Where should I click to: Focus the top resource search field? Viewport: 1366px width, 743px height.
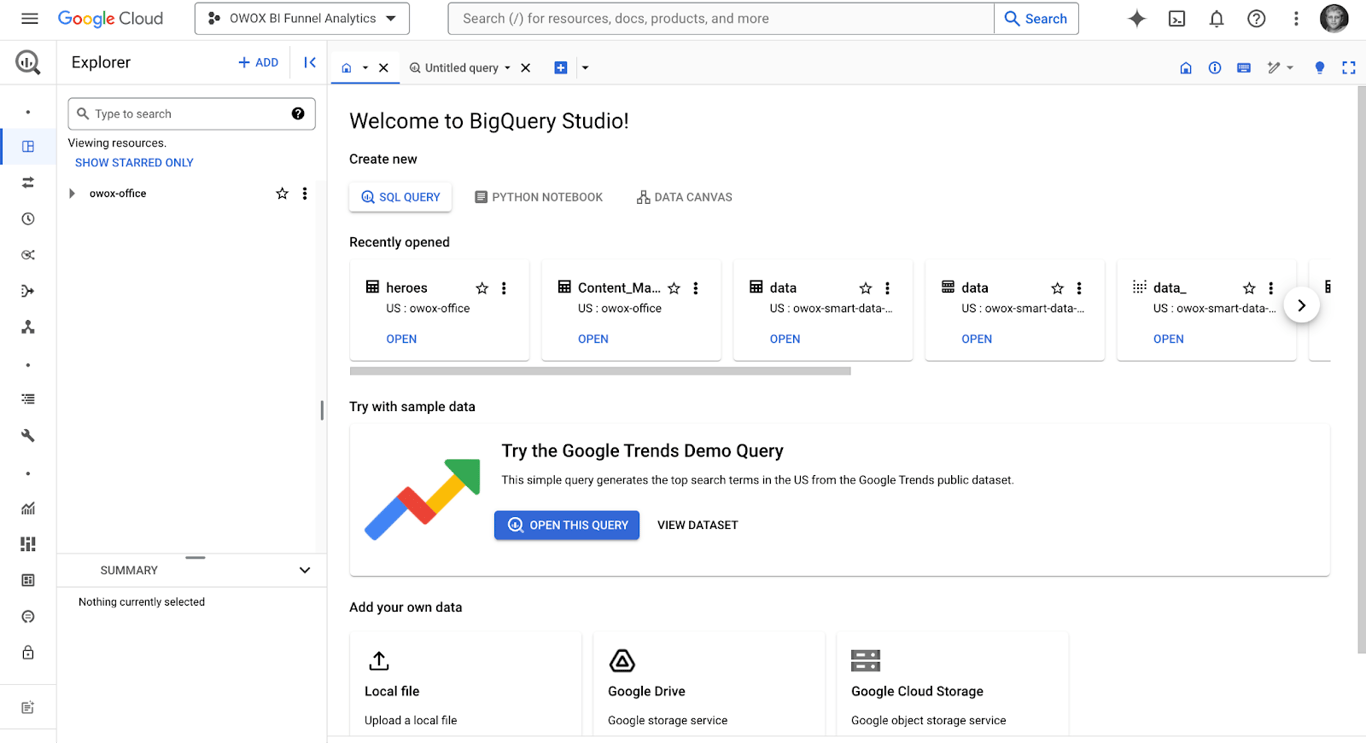[x=721, y=19]
